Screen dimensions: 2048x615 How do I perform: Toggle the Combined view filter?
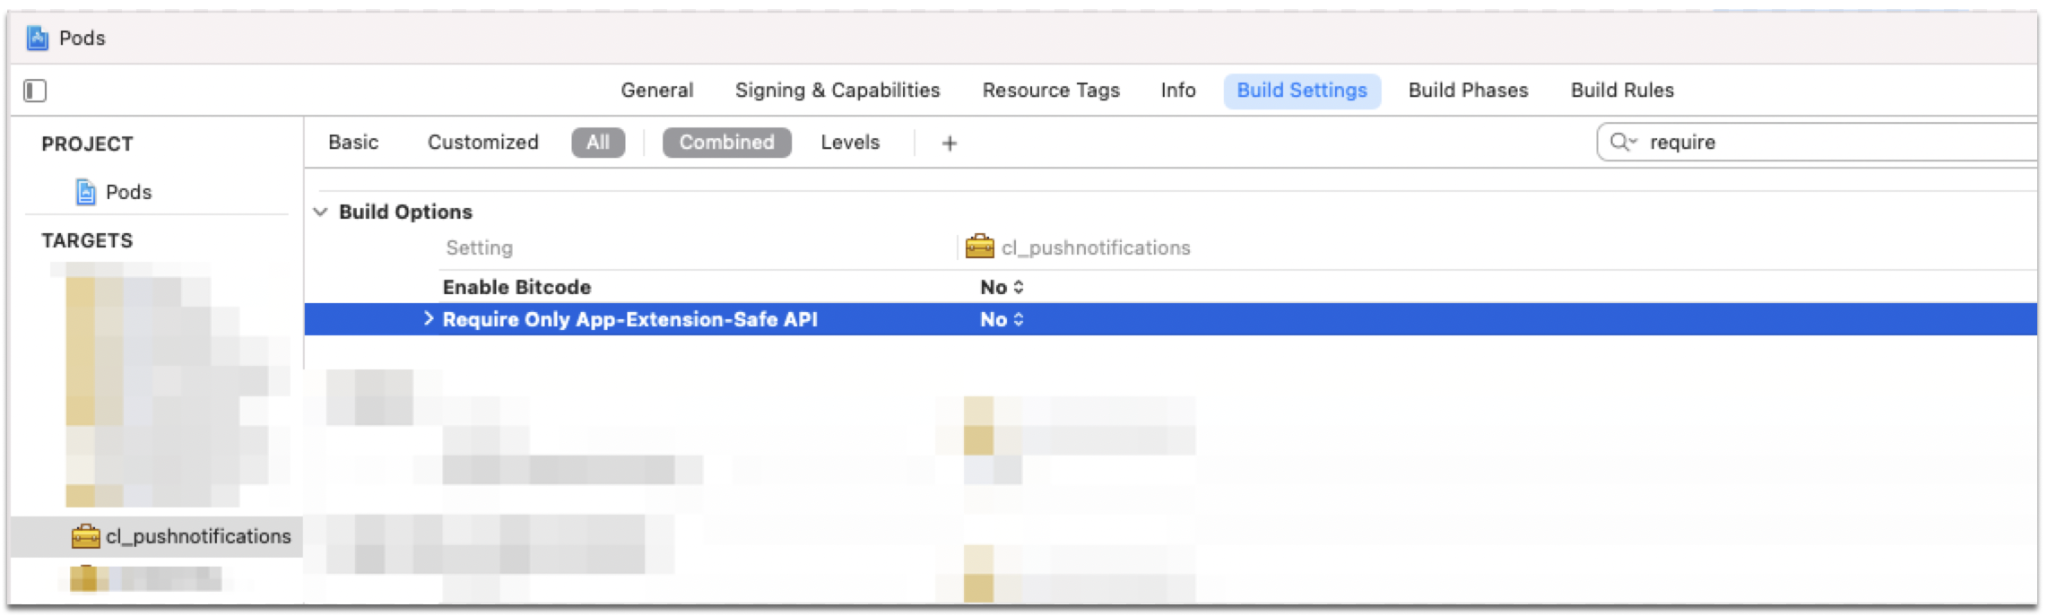[x=726, y=143]
